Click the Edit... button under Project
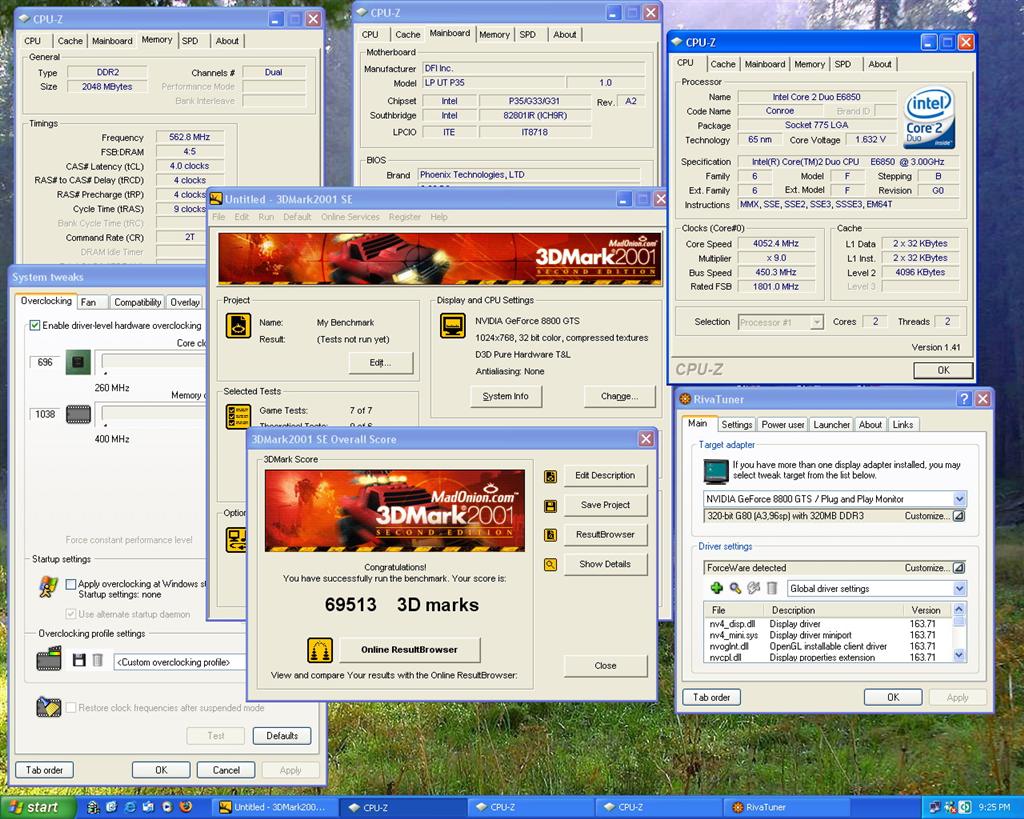 click(381, 363)
